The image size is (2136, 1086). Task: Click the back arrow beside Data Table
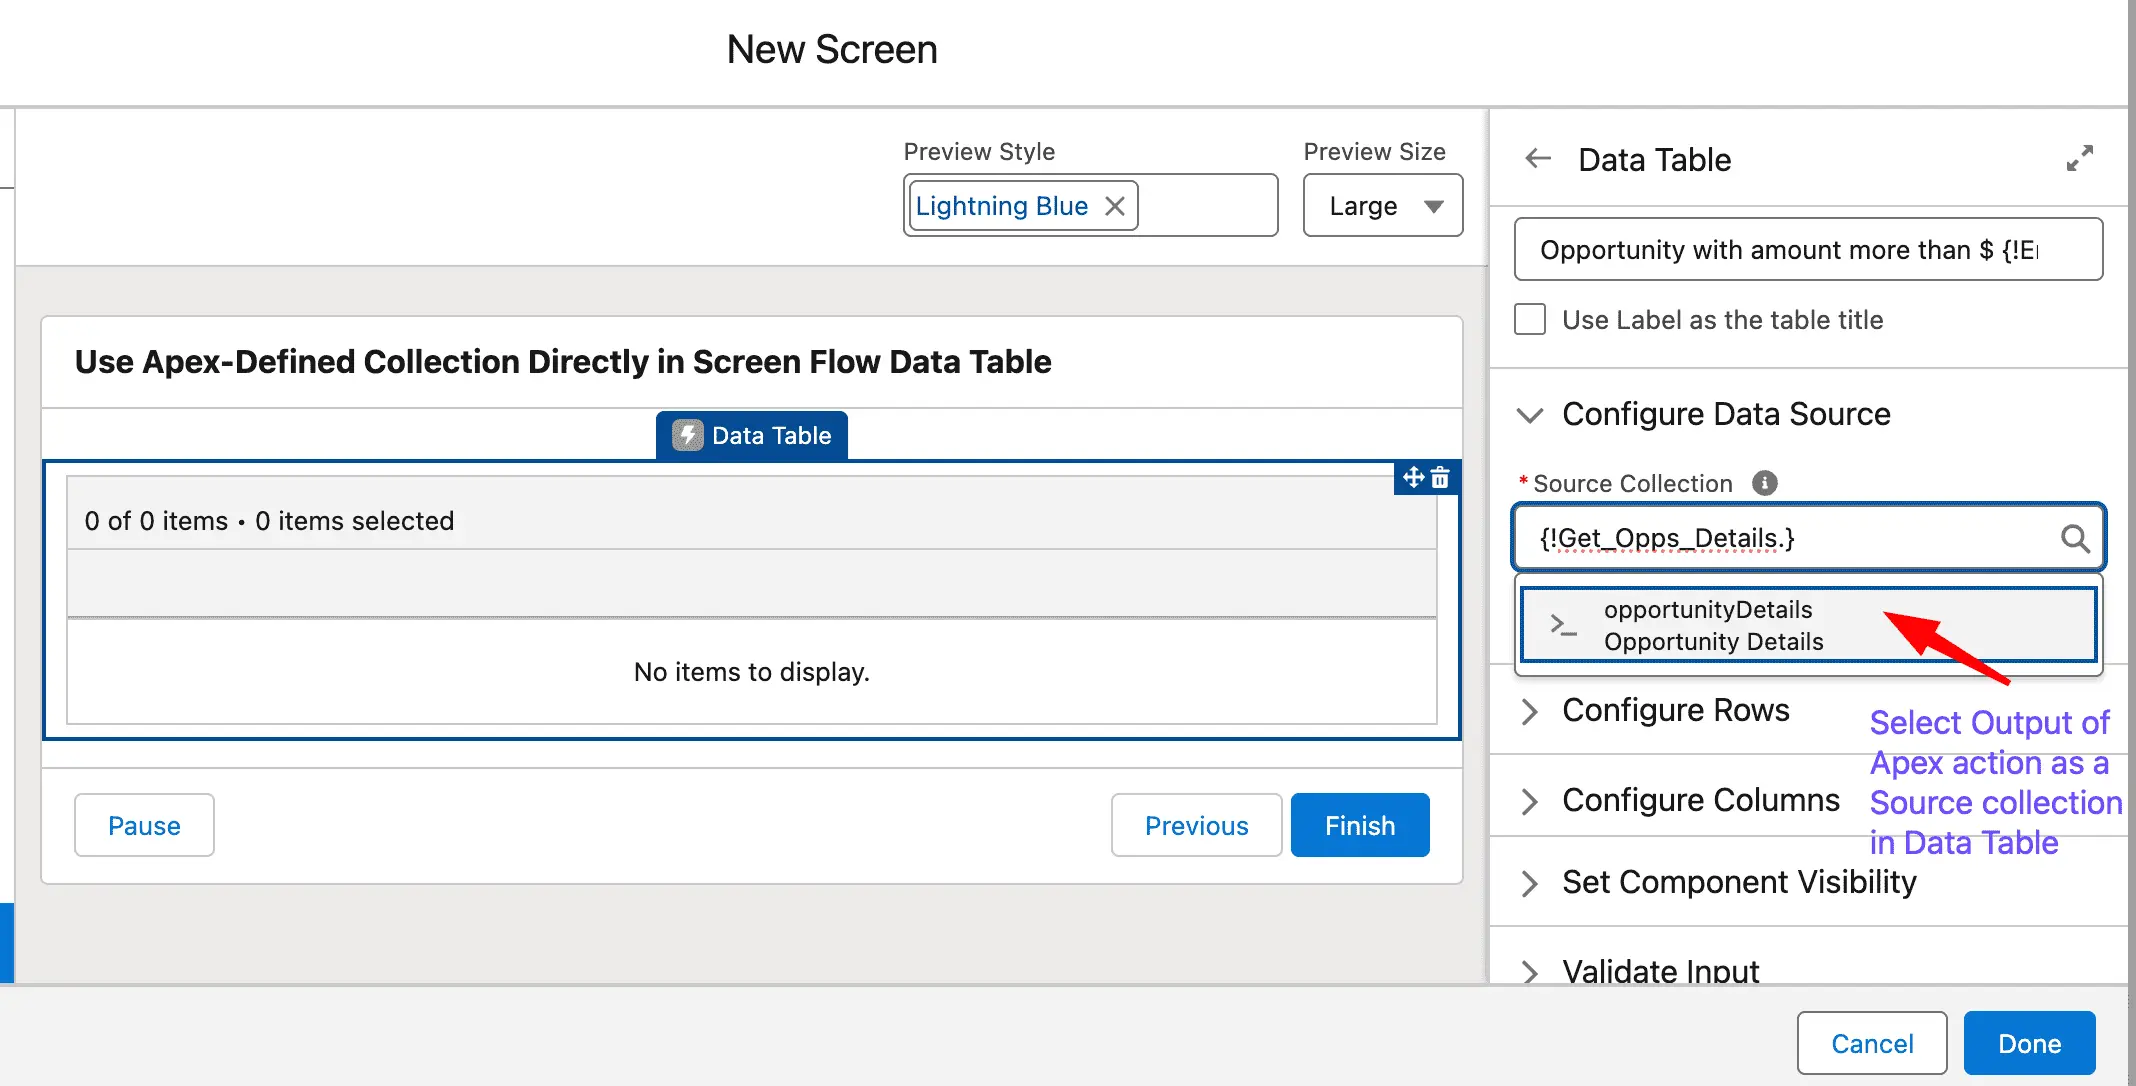point(1538,158)
